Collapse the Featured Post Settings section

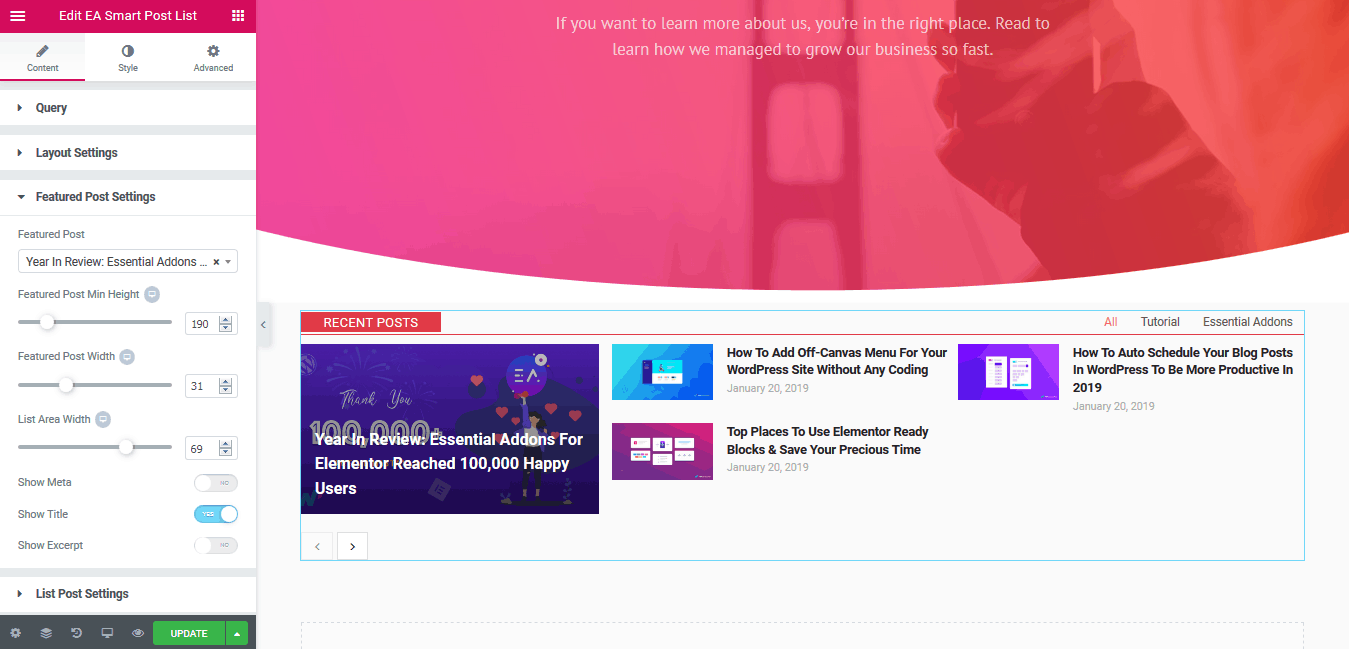[128, 197]
